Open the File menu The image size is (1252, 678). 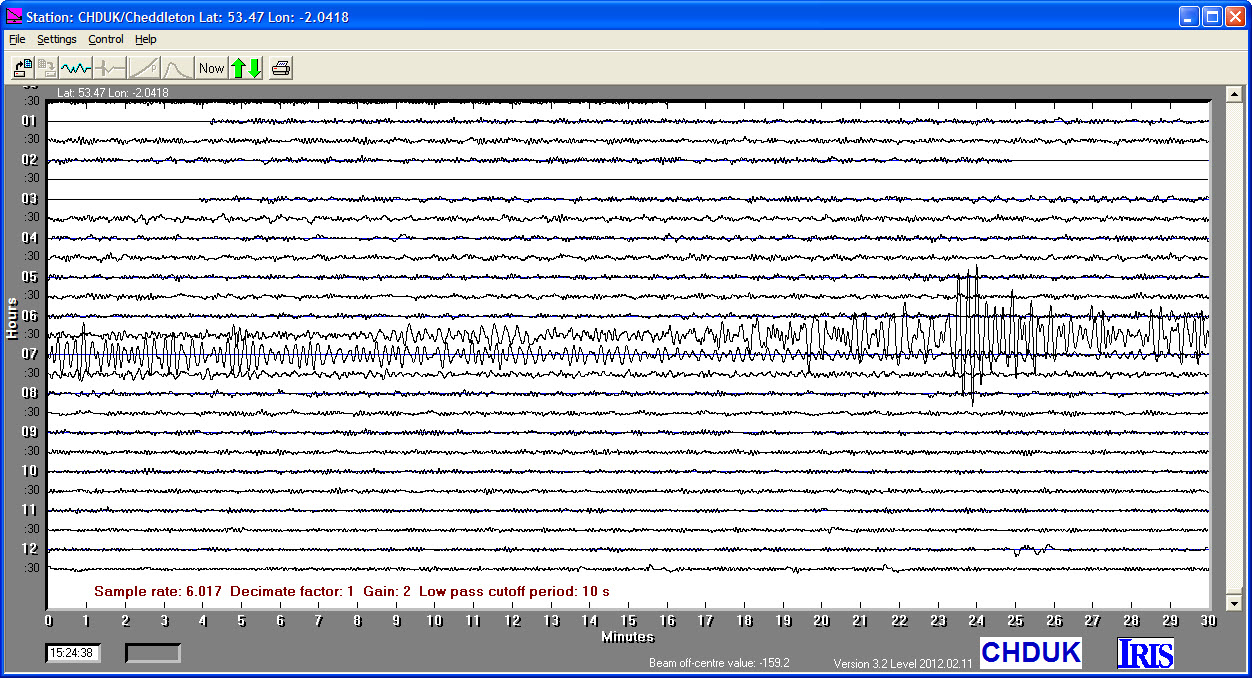[x=17, y=39]
